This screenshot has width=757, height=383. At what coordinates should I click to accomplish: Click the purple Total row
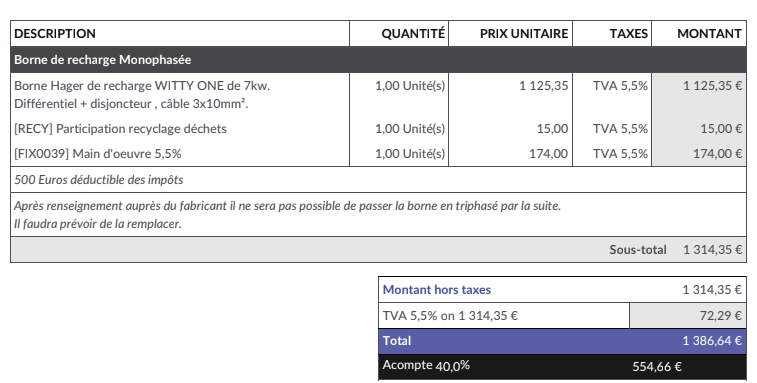pos(562,341)
